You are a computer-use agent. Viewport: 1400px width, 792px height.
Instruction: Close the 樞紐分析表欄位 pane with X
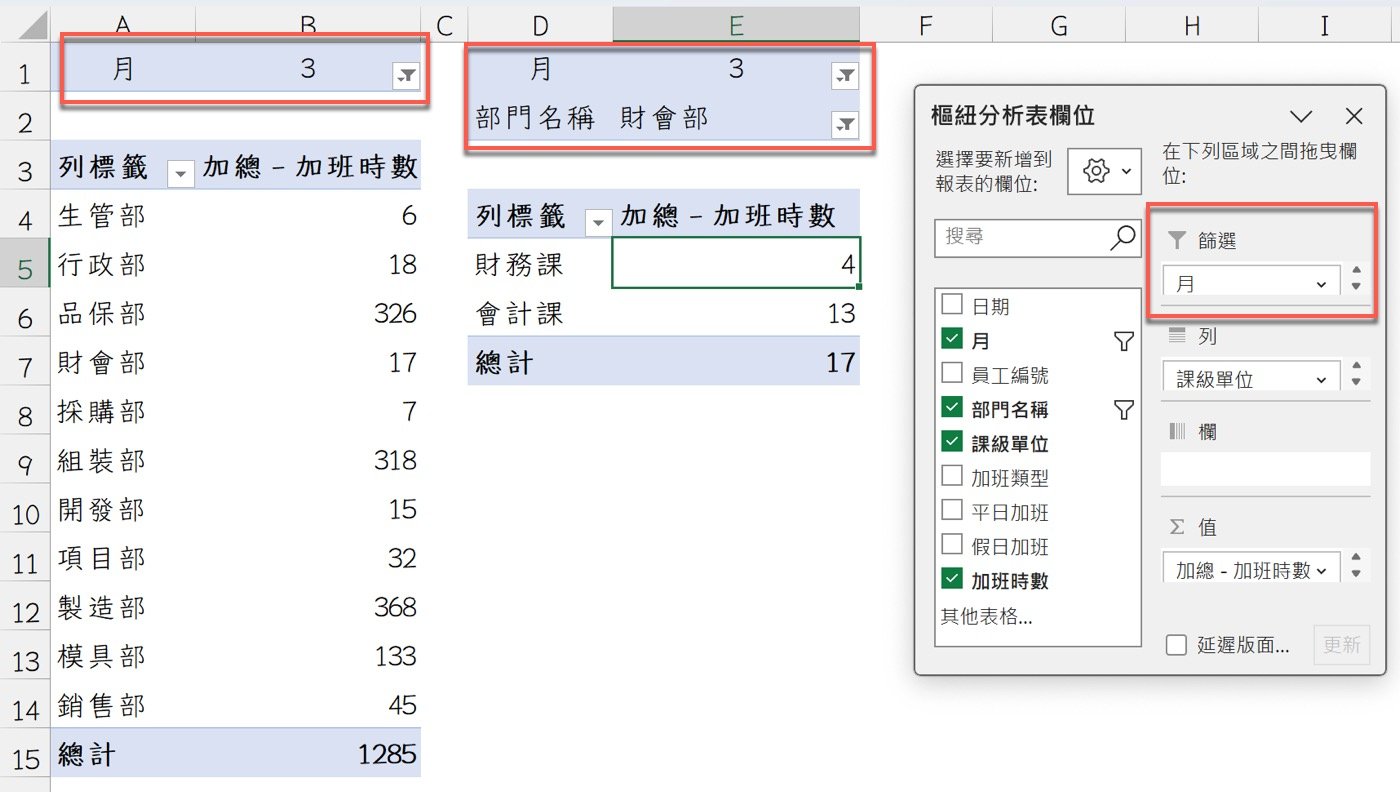point(1354,116)
